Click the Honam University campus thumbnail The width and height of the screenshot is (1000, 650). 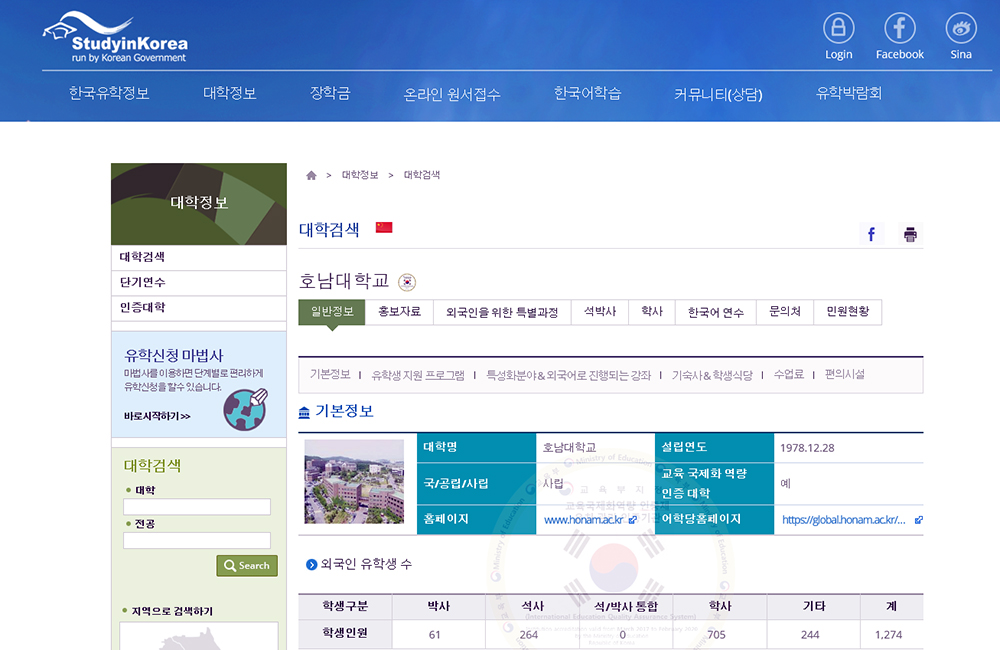pyautogui.click(x=354, y=481)
